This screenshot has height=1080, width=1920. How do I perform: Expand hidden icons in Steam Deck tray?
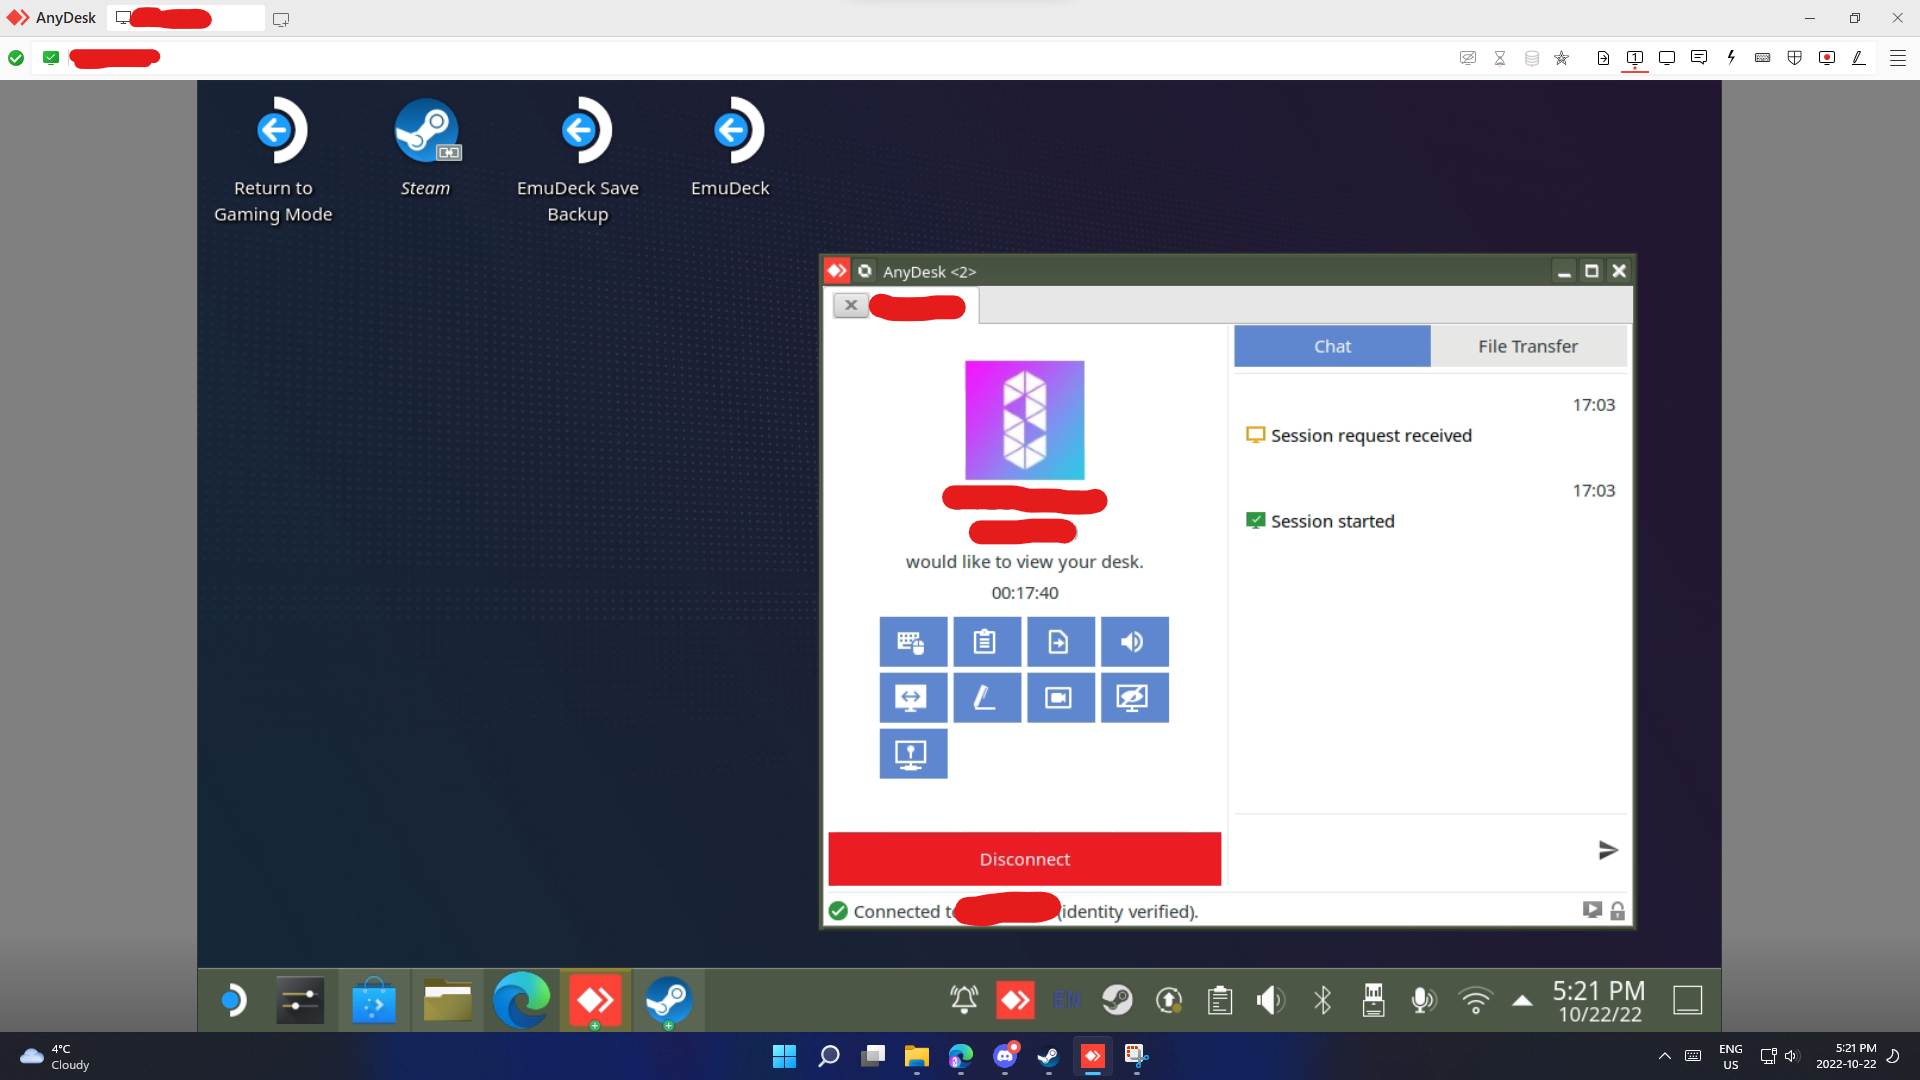click(x=1522, y=1000)
